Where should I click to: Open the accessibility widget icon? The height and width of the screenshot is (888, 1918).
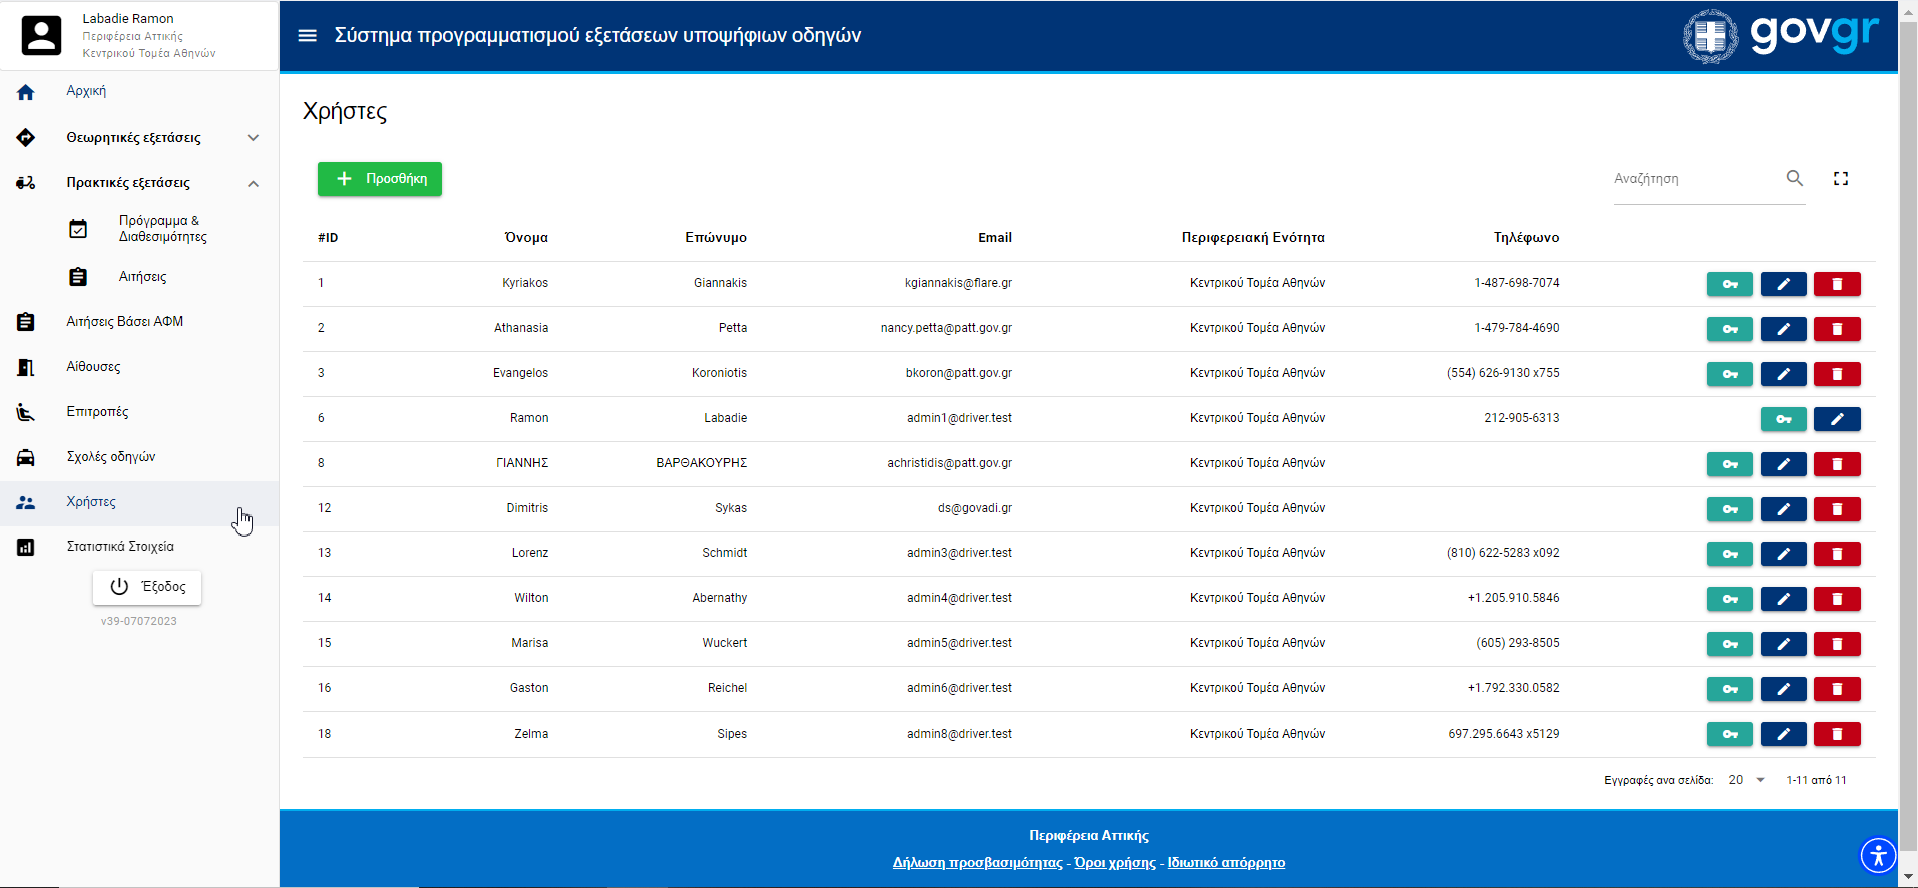point(1878,856)
